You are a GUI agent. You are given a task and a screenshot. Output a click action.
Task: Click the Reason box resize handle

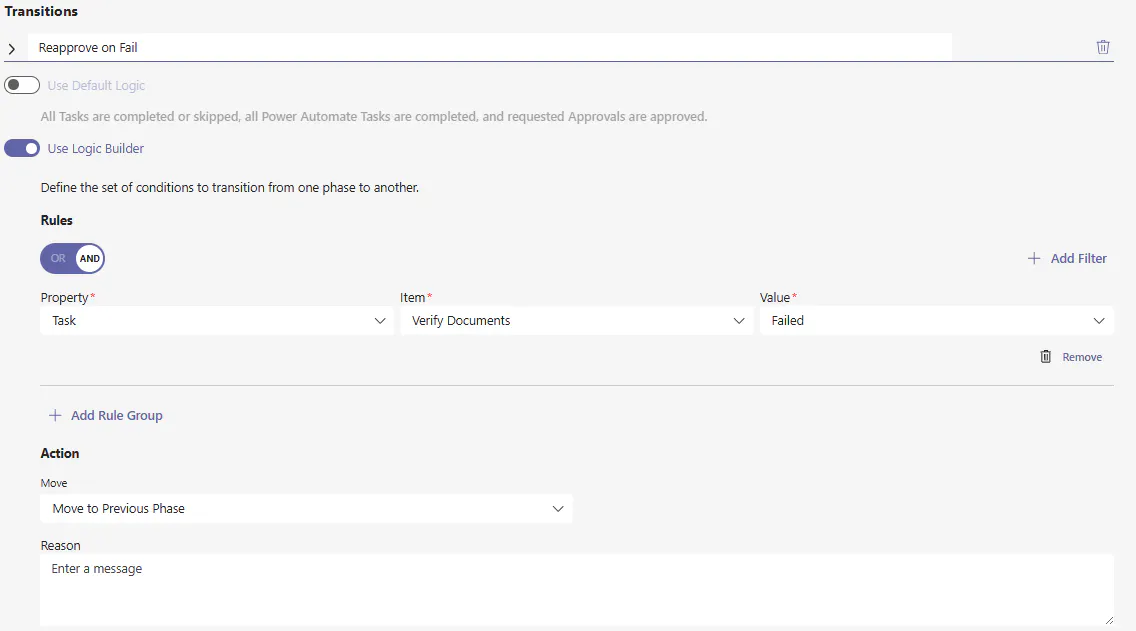tap(1108, 621)
